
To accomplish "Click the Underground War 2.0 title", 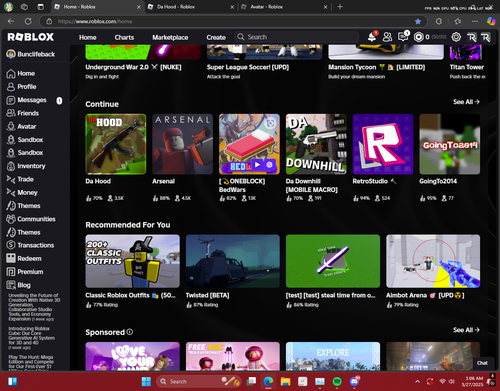I will [x=133, y=67].
